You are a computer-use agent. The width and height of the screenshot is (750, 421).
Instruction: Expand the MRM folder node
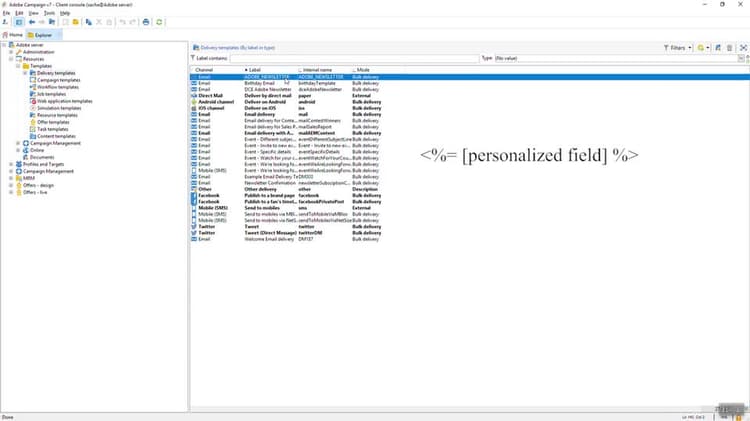11,178
